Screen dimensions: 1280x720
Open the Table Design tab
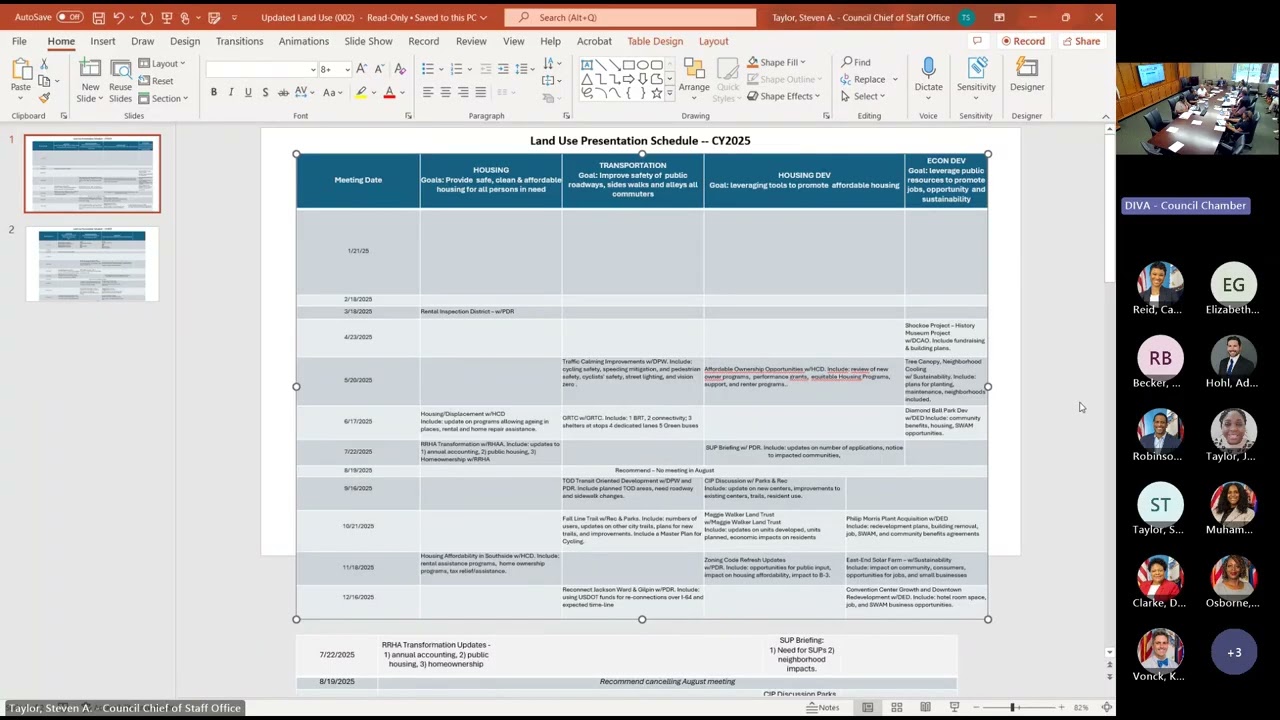655,41
